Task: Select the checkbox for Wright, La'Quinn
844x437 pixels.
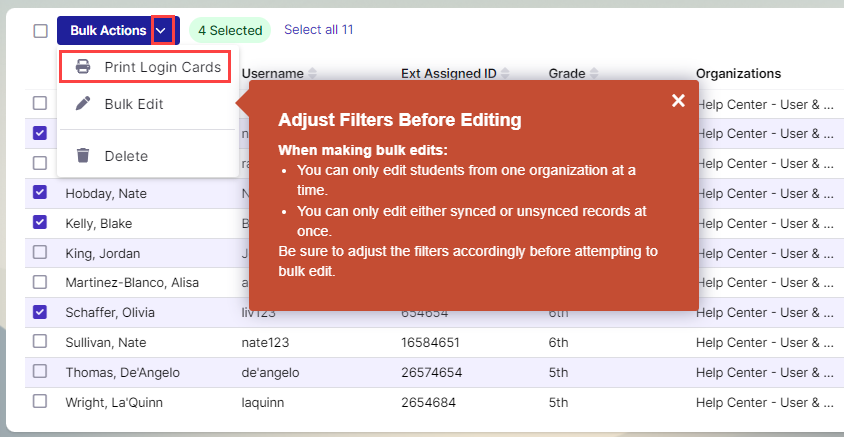Action: 40,402
